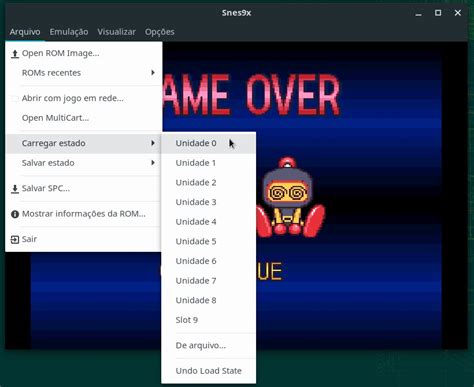Choose Open MultiCart option
The width and height of the screenshot is (474, 387).
(x=84, y=118)
